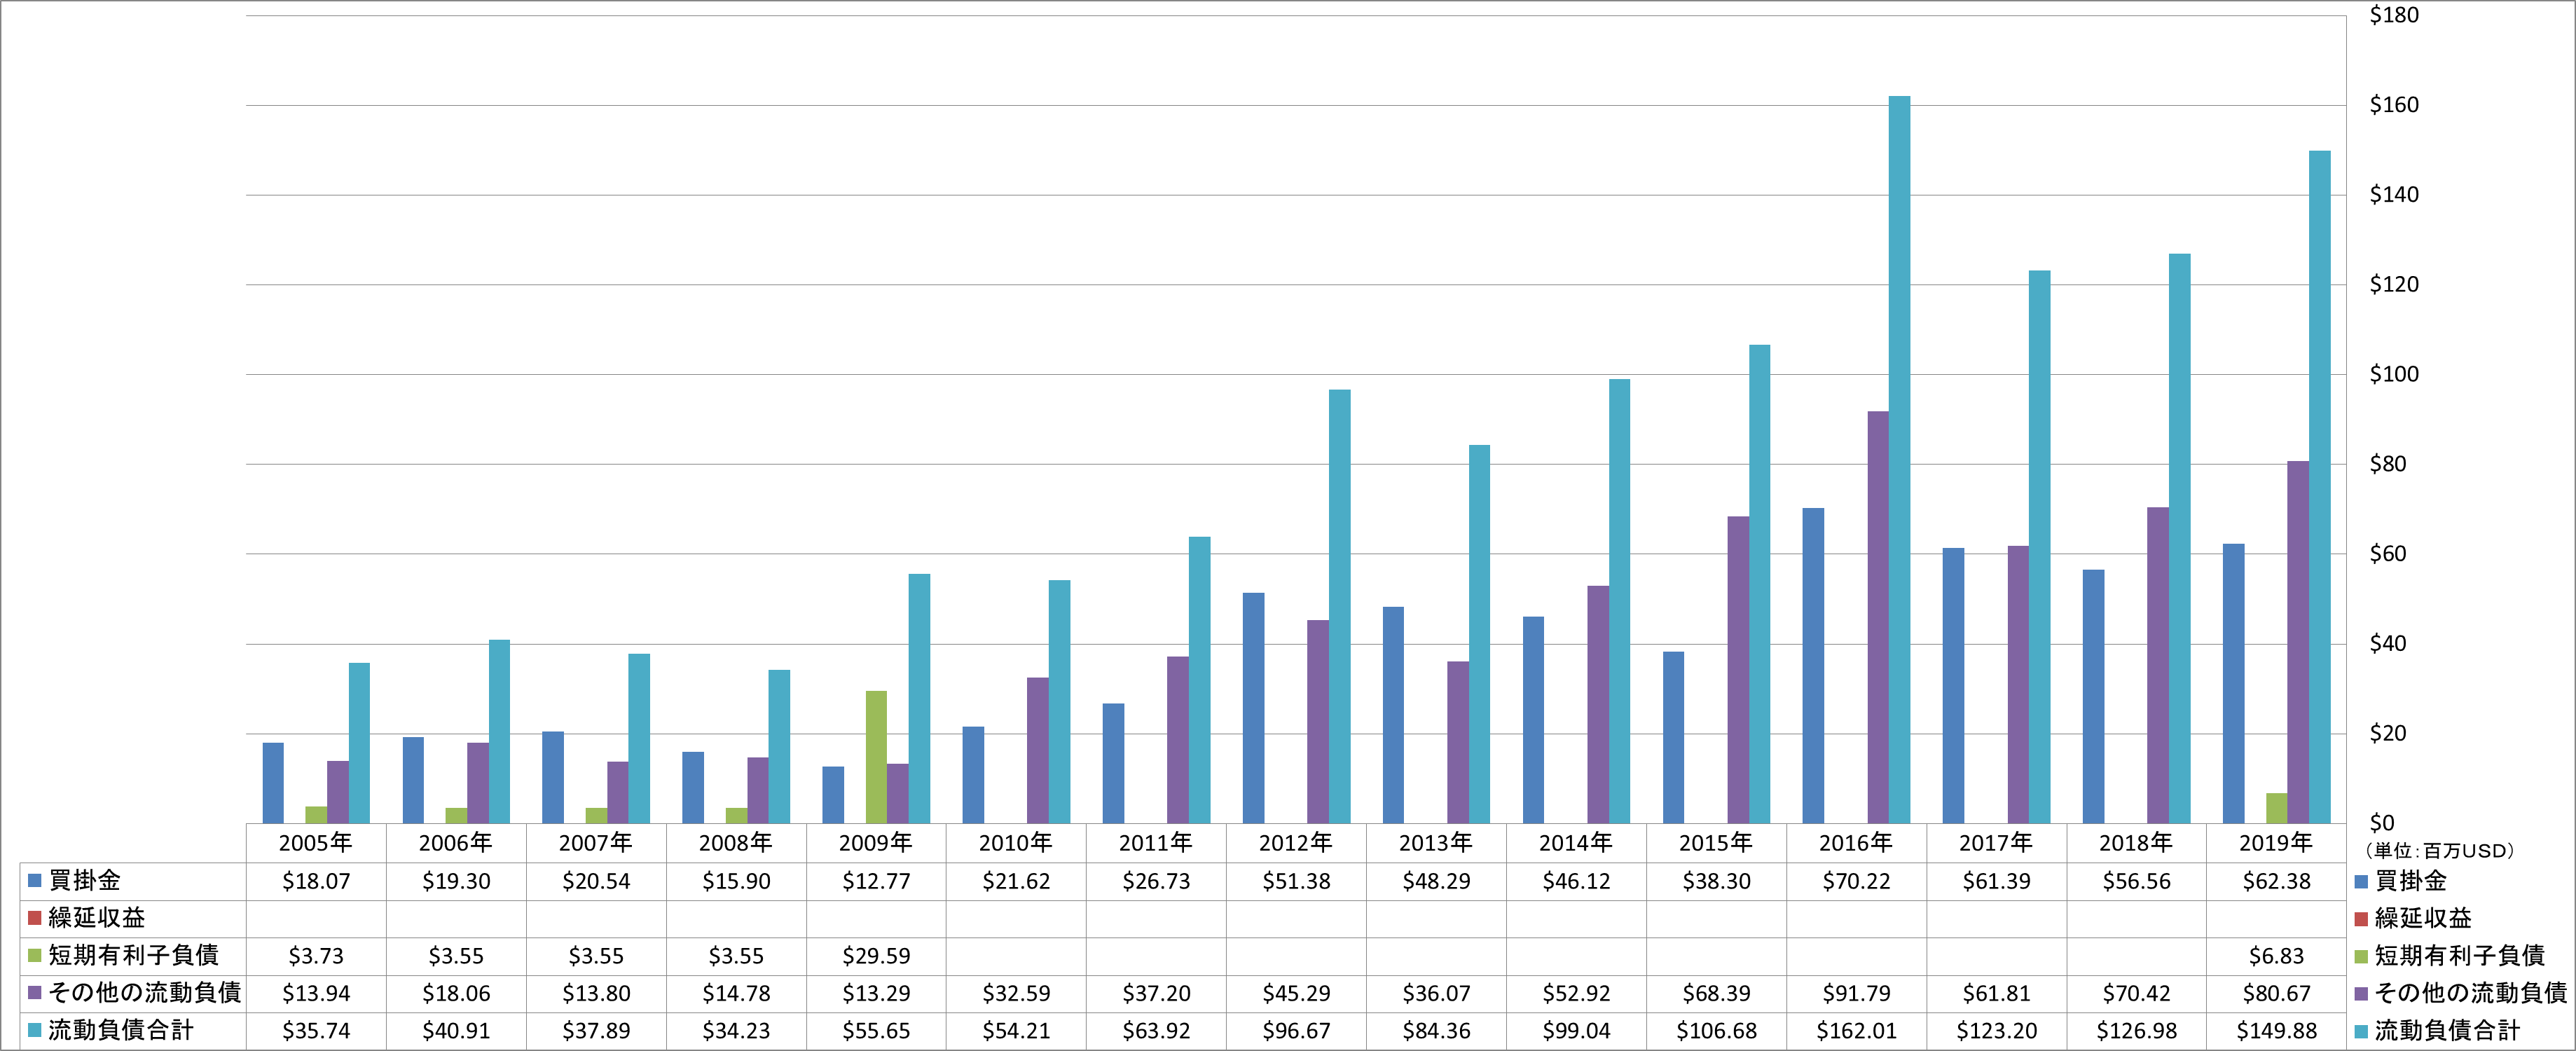2576x1051 pixels.
Task: Select the small green 2019 bar
Action: (x=2277, y=808)
